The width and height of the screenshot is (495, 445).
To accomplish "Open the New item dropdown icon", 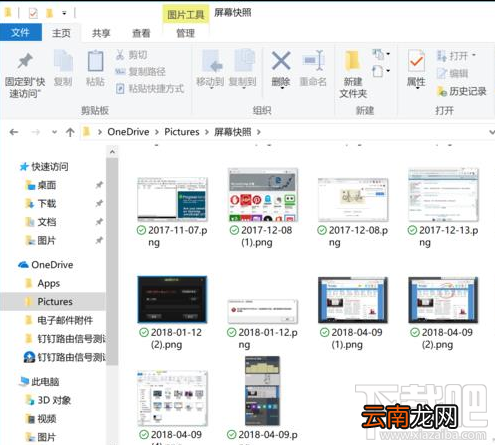I will [x=381, y=54].
